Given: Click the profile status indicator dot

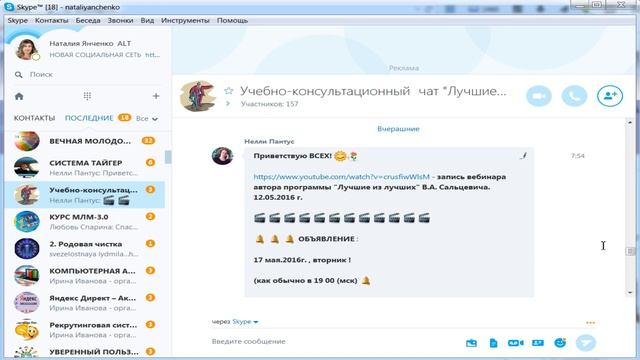Looking at the screenshot, I should [36, 57].
